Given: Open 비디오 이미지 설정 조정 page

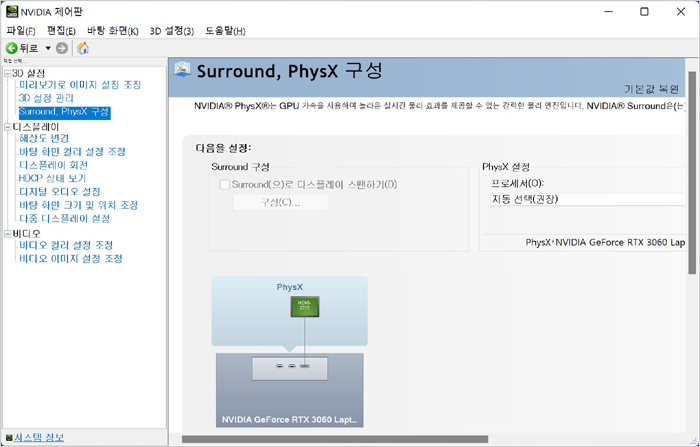Looking at the screenshot, I should (71, 259).
